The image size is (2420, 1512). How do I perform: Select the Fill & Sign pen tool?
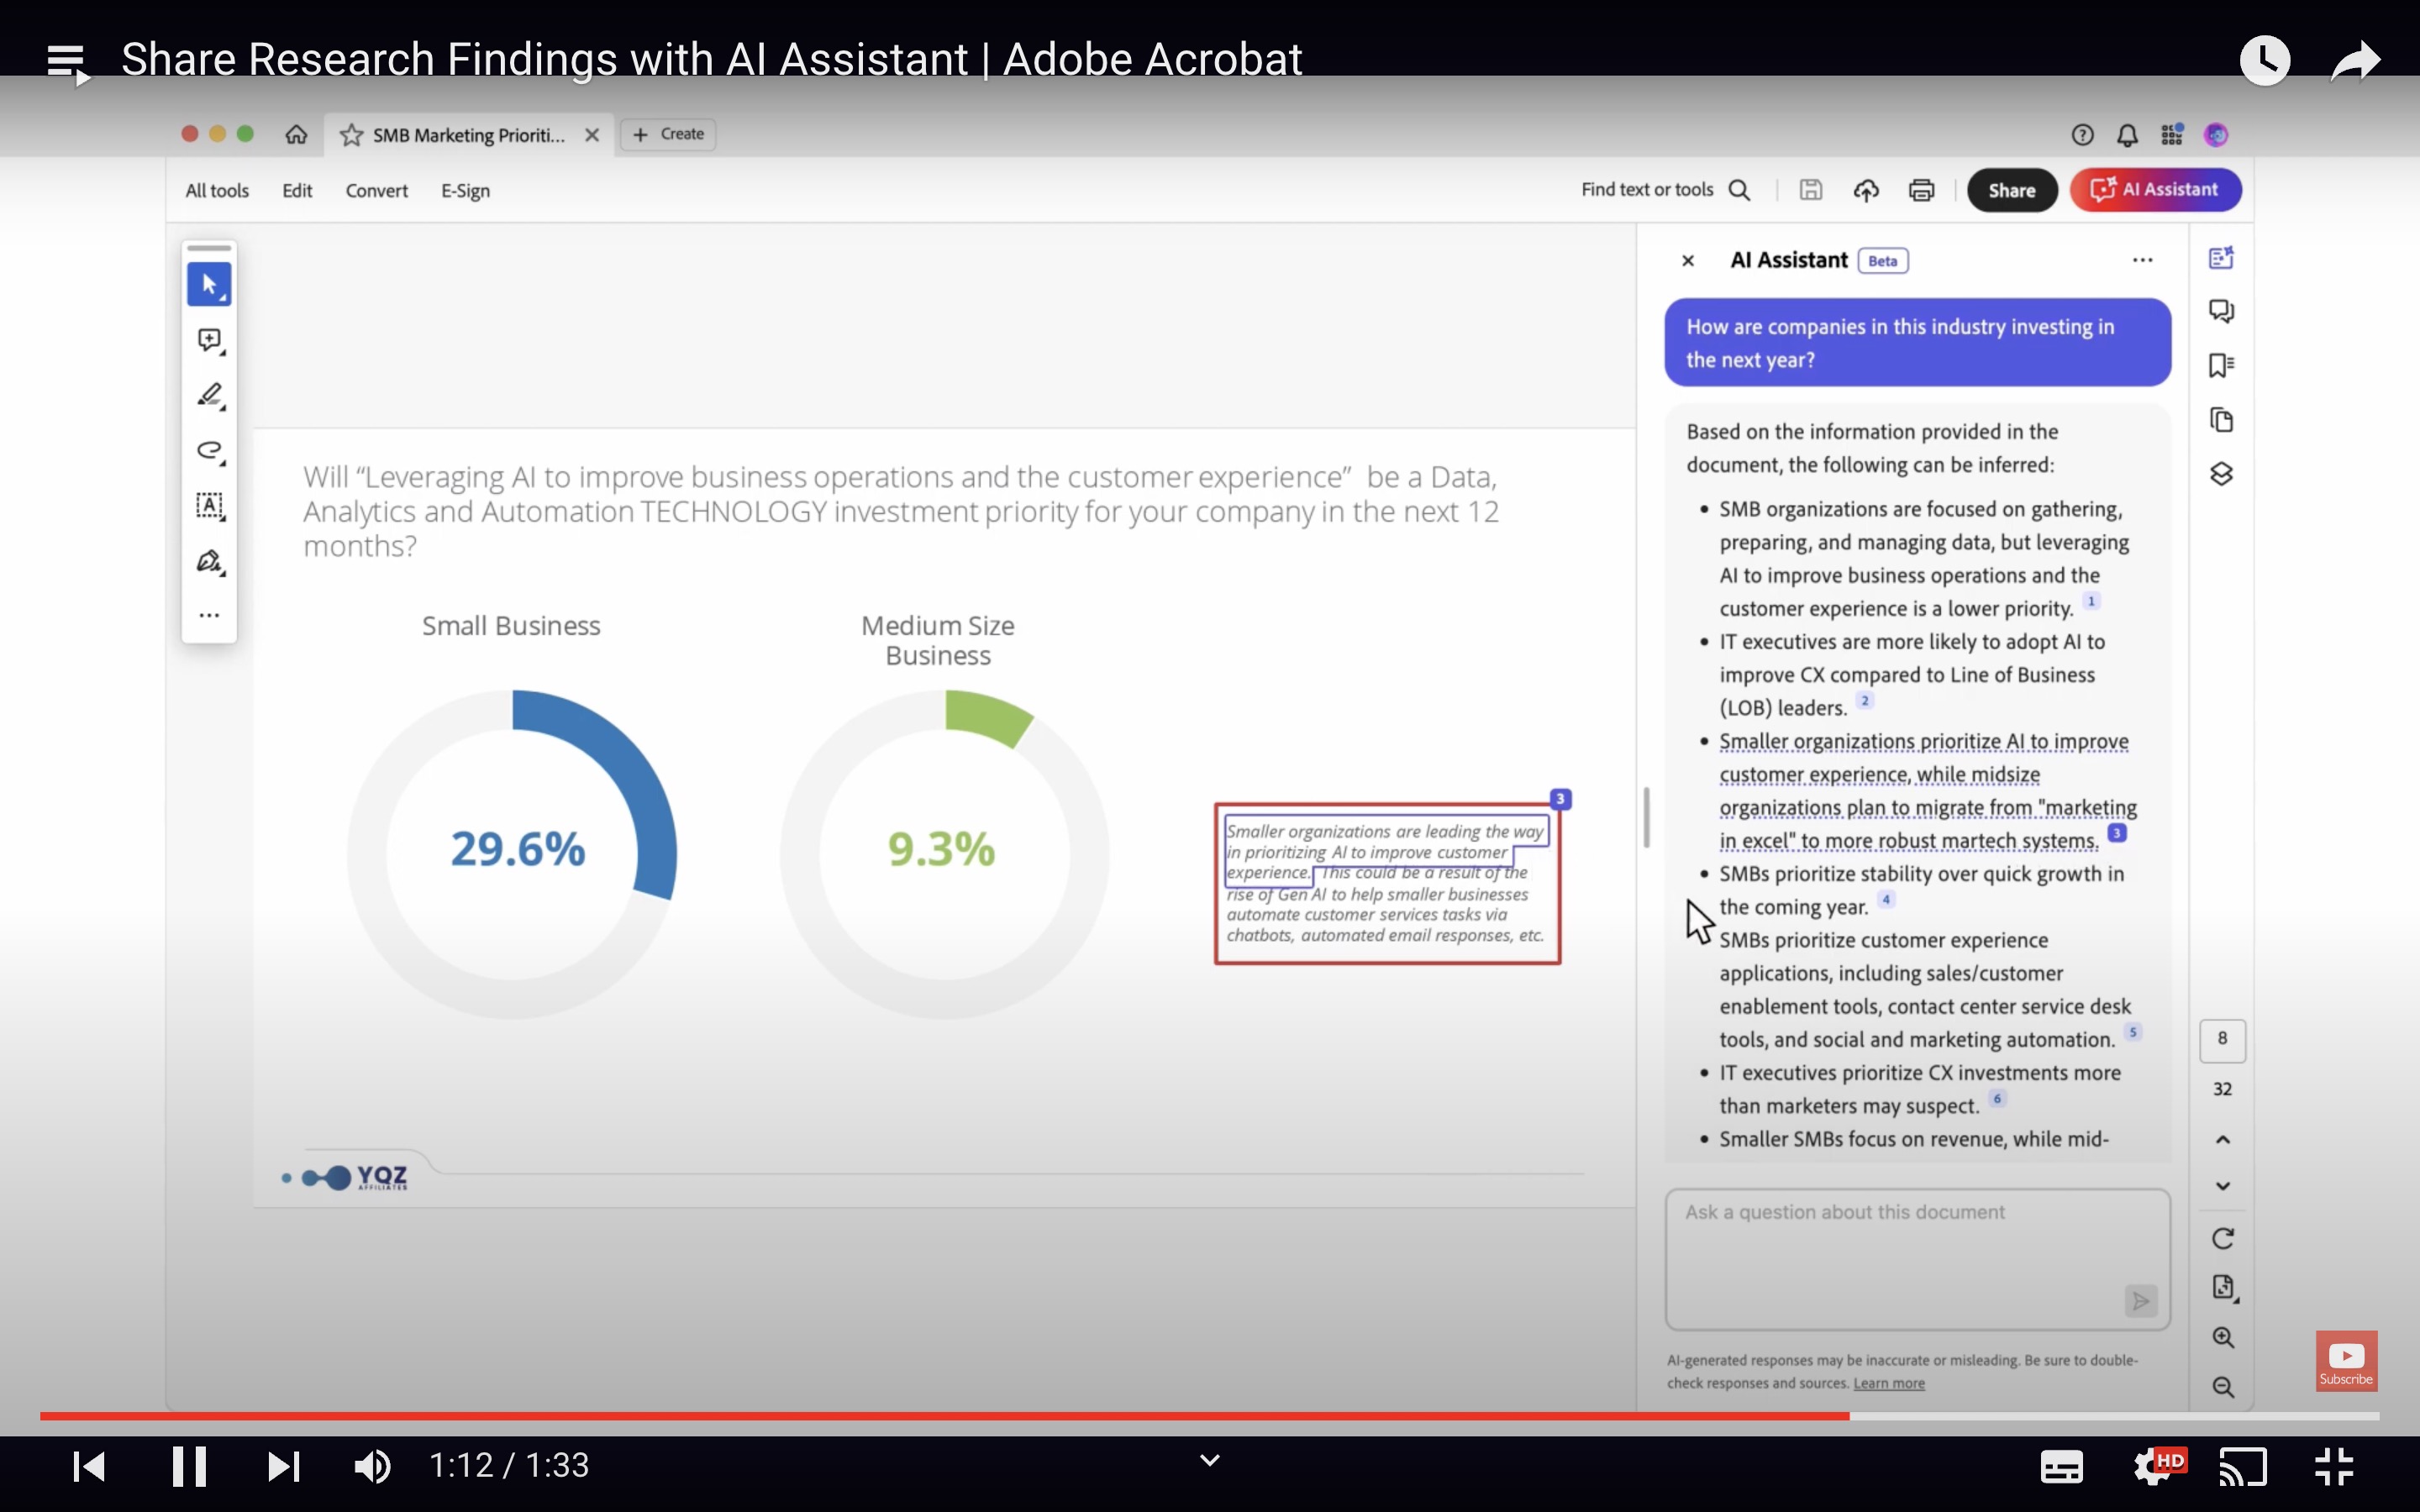pyautogui.click(x=210, y=561)
